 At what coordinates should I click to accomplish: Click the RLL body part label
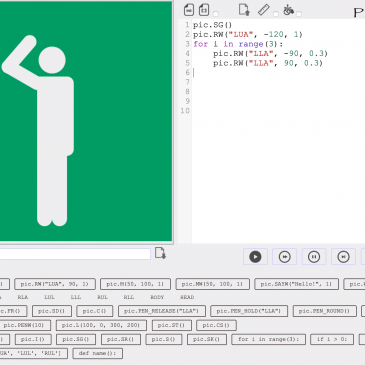[129, 297]
